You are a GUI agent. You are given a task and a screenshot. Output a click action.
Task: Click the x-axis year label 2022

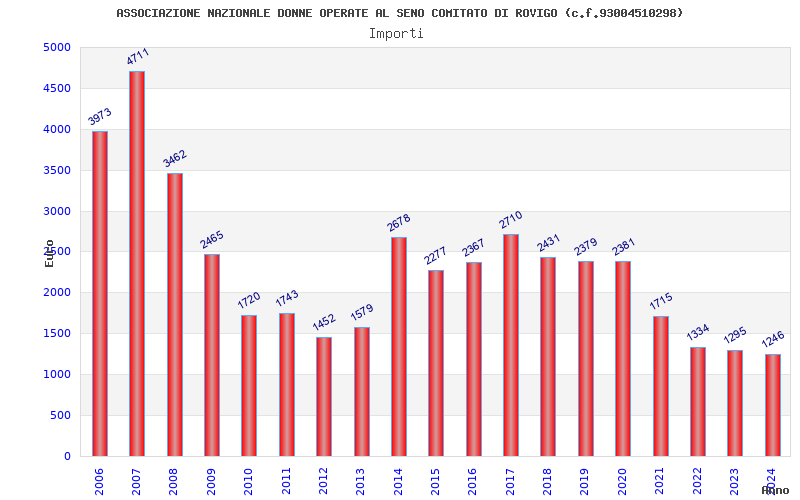(x=697, y=481)
